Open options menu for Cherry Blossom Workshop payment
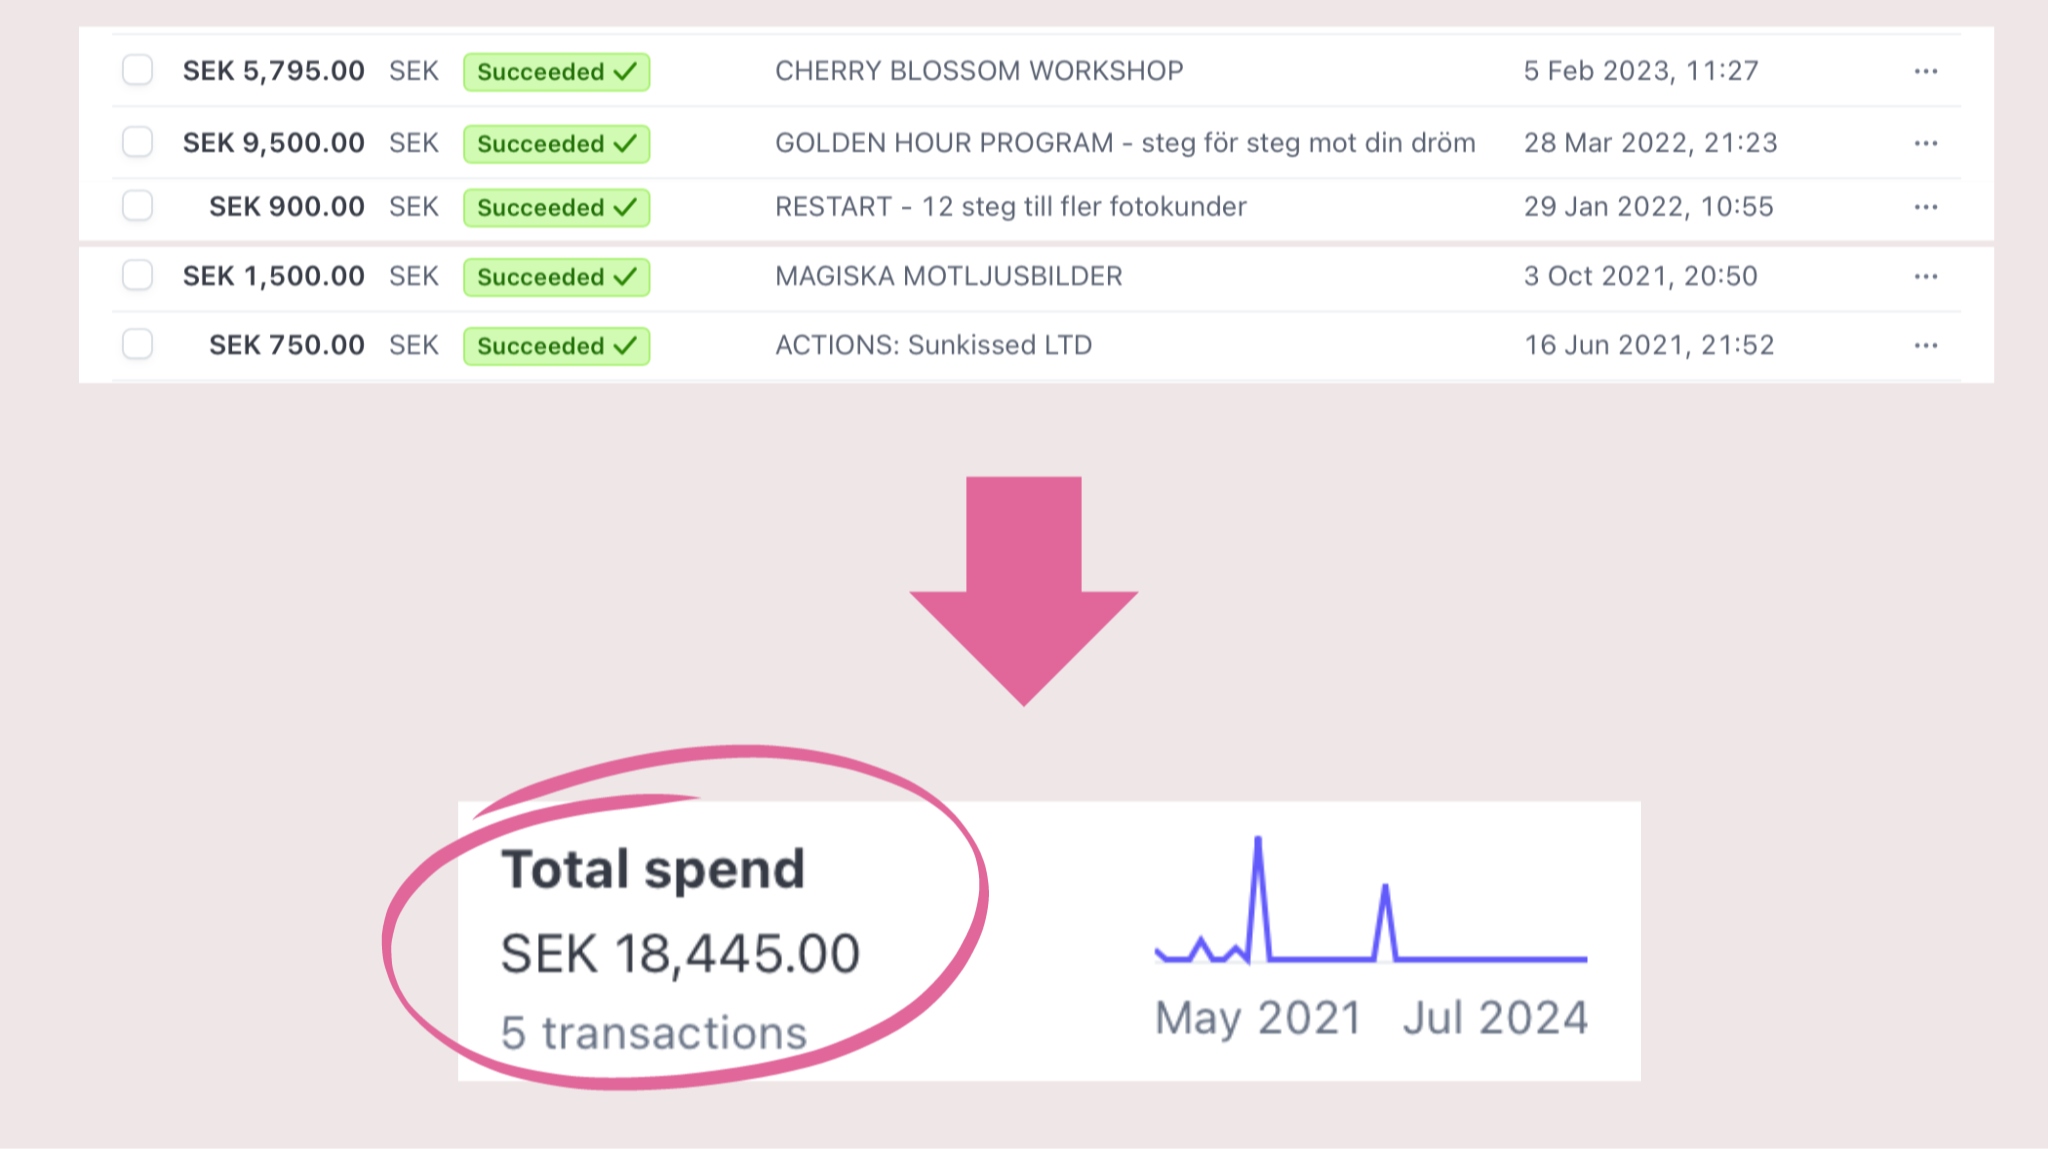The width and height of the screenshot is (2048, 1149). (x=1926, y=71)
